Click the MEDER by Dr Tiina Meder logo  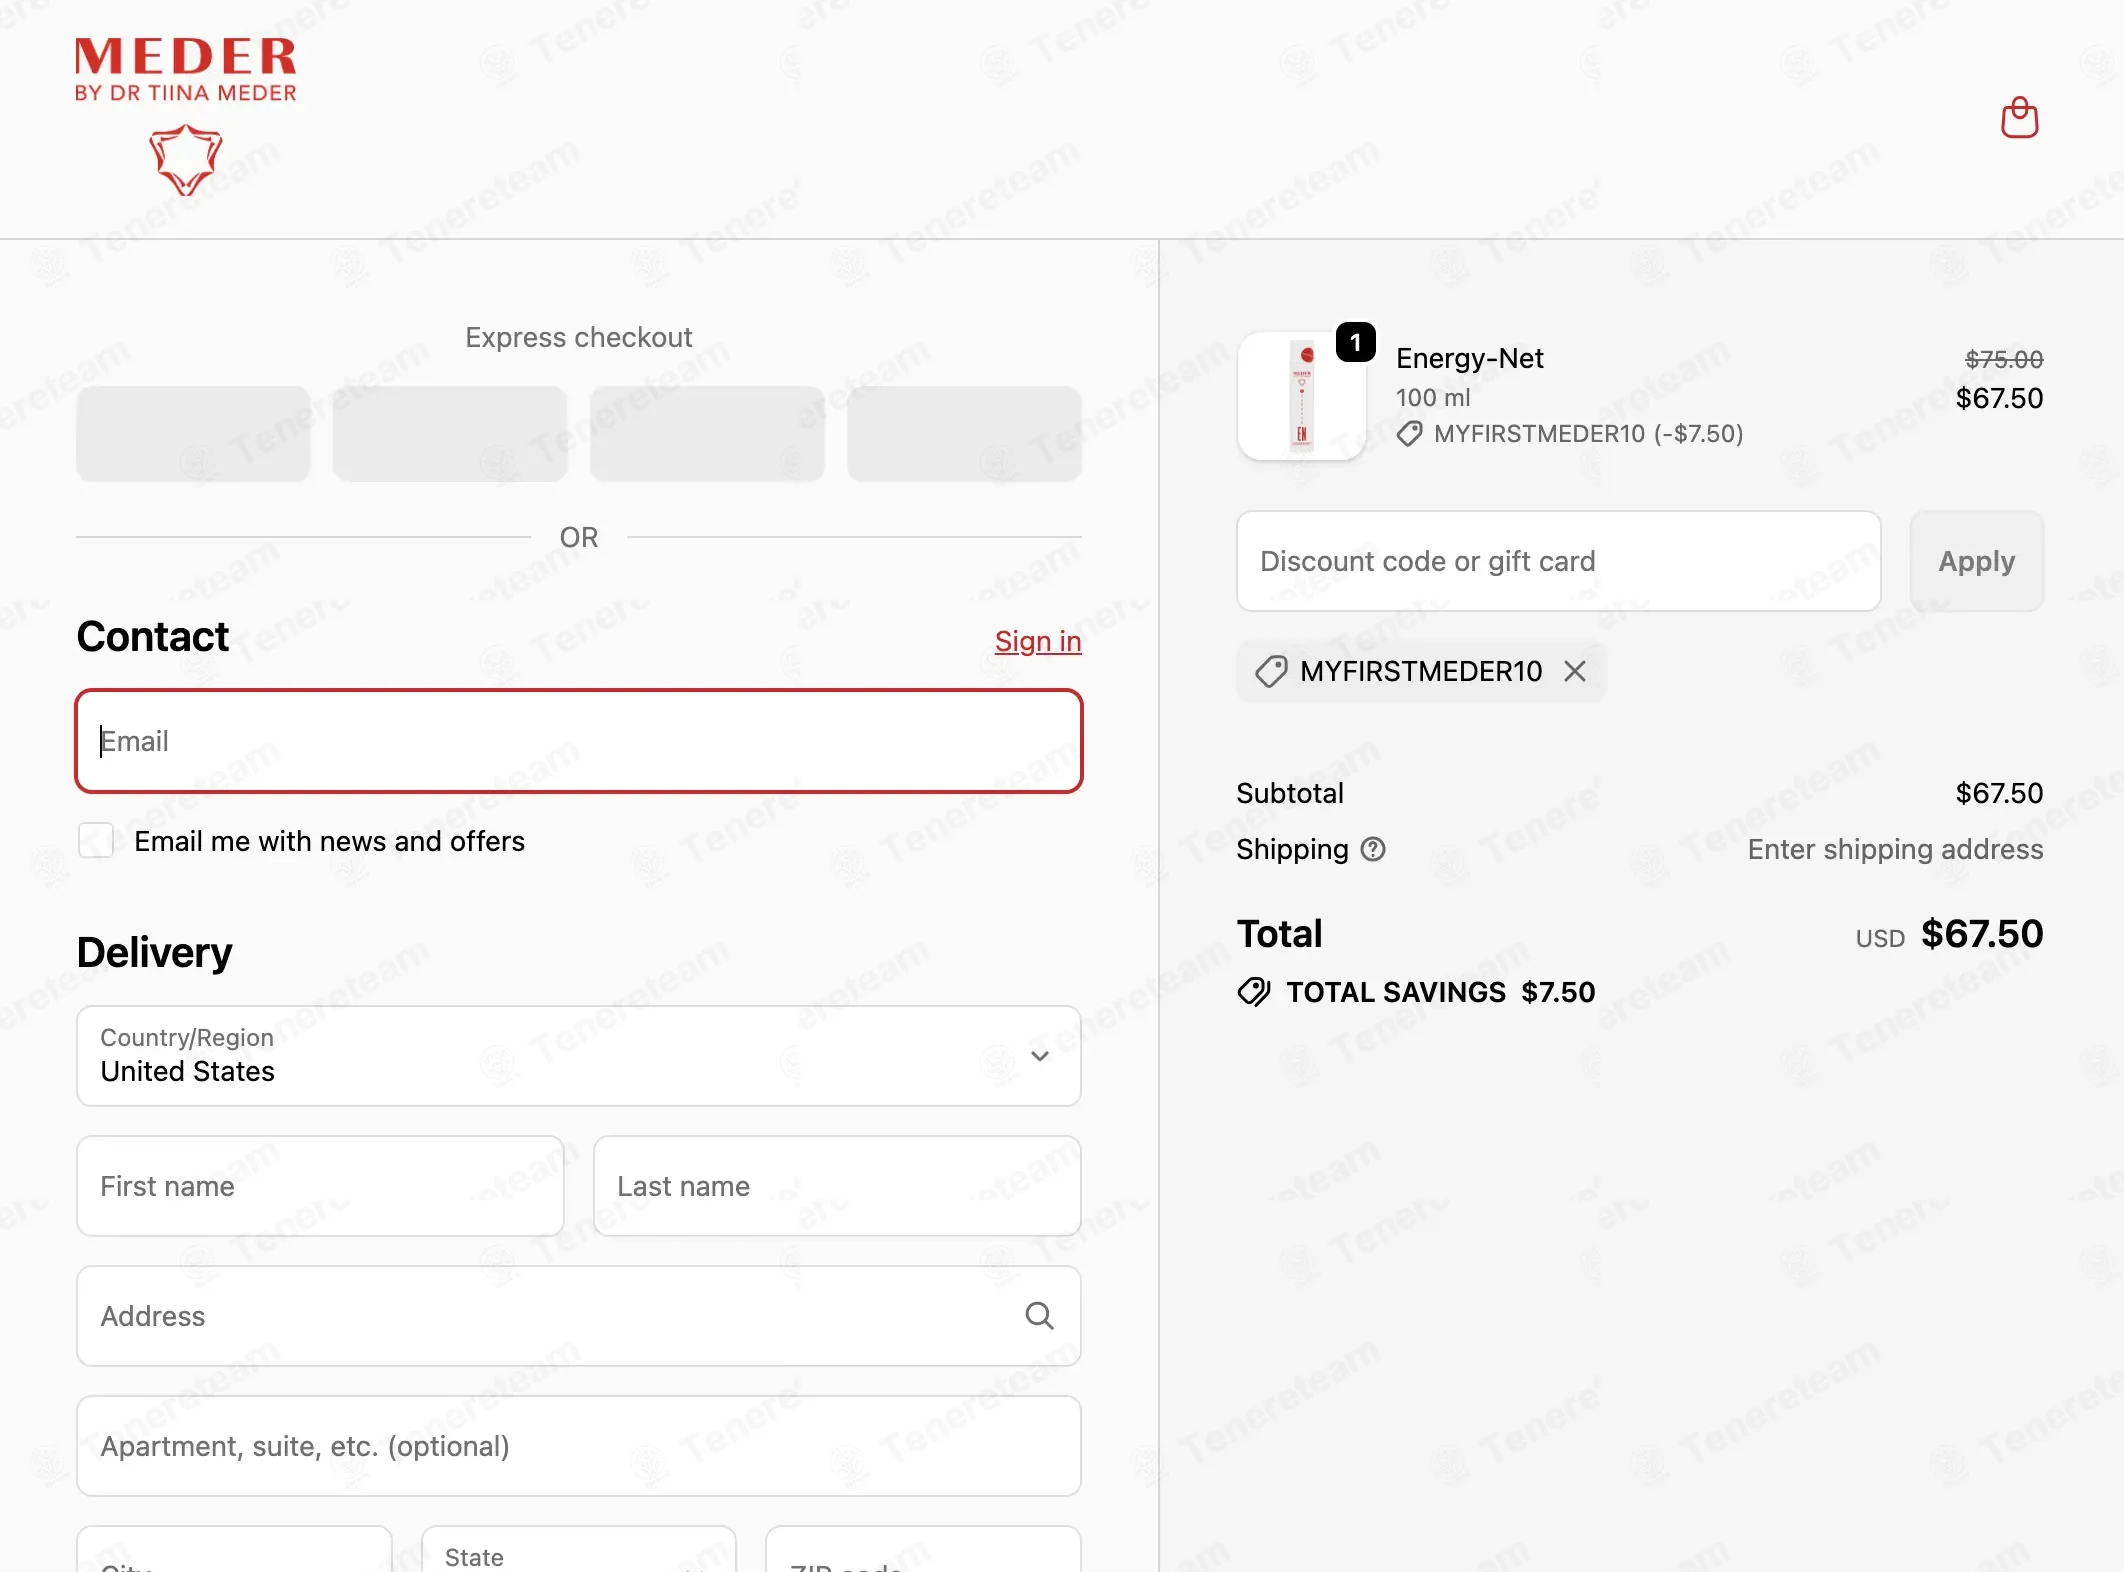pyautogui.click(x=186, y=115)
